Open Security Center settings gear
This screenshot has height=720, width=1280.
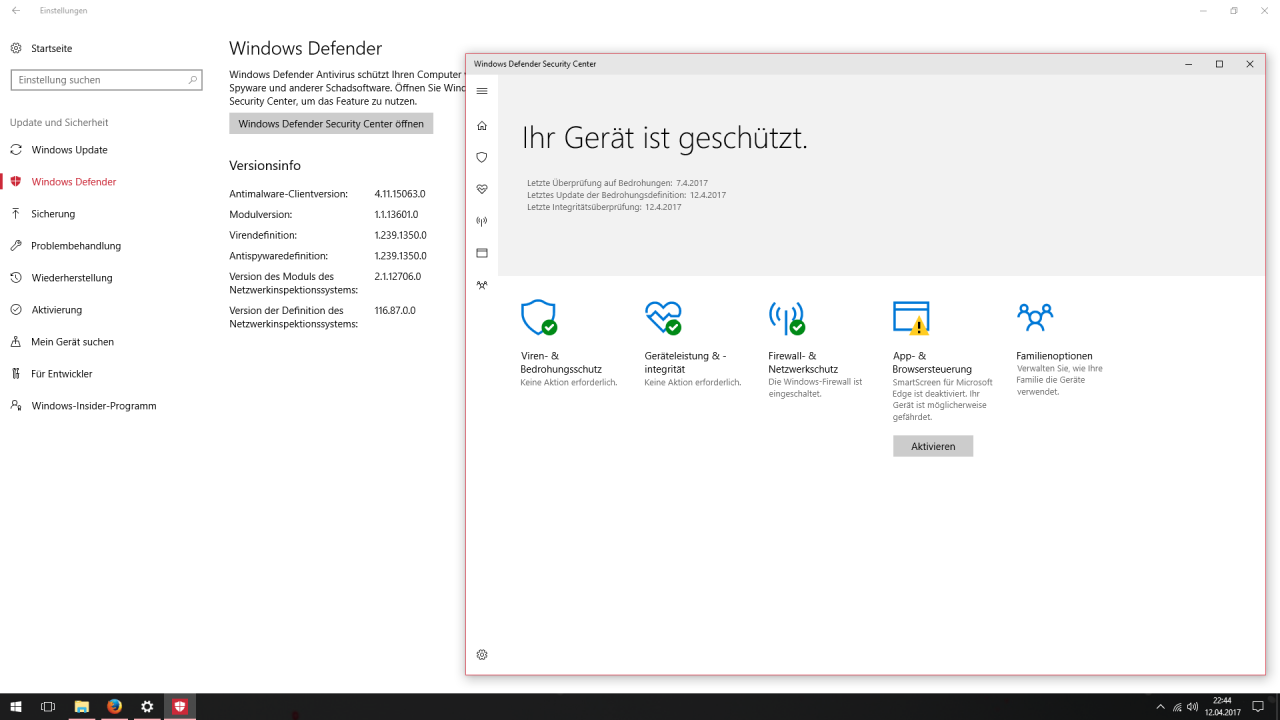pos(482,655)
